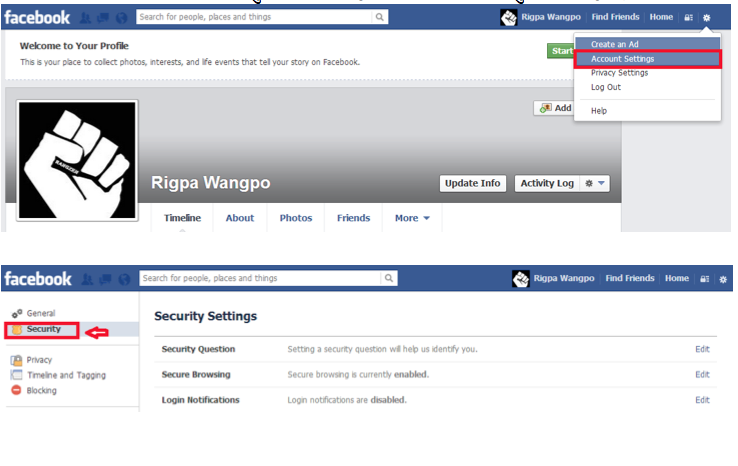Screen dimensions: 738x466
Task: Click privacy shortcuts lock icon in bottom navbar
Action: [x=705, y=279]
